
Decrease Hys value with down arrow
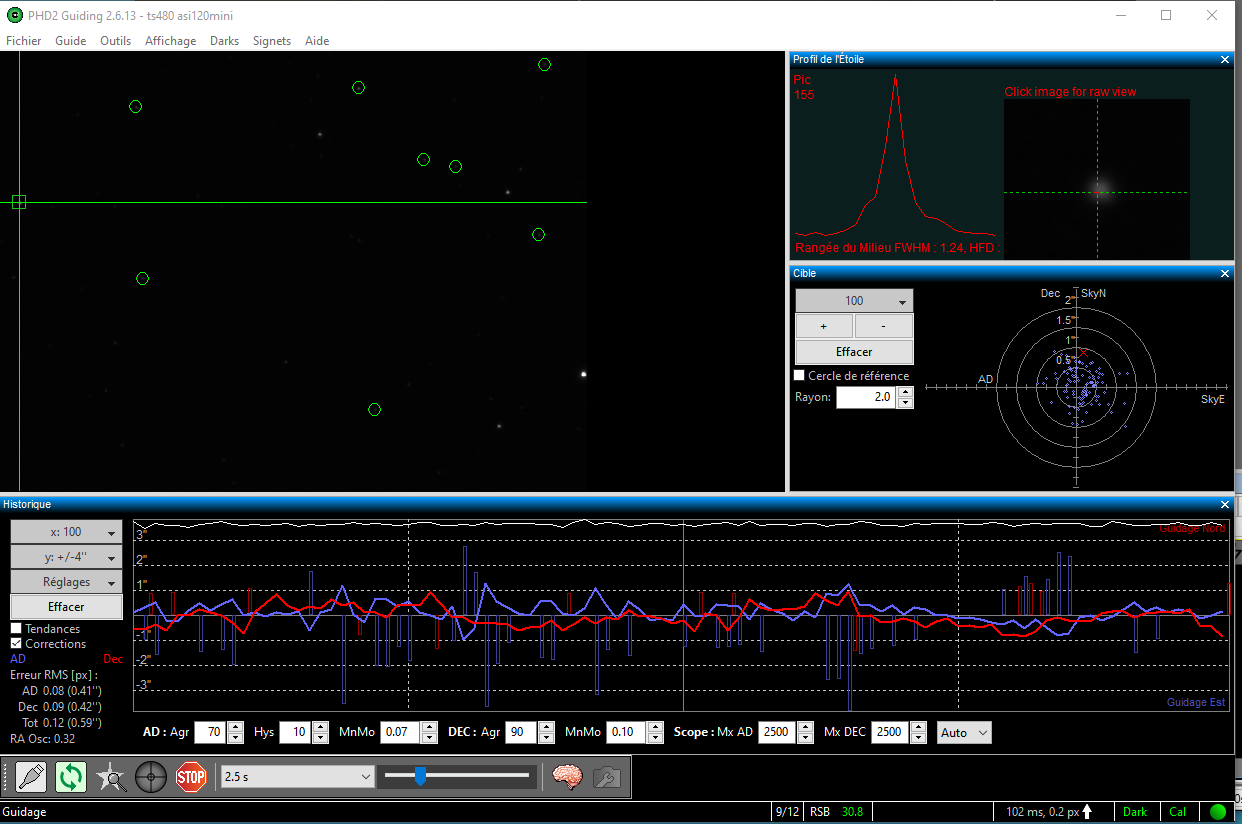[x=321, y=738]
